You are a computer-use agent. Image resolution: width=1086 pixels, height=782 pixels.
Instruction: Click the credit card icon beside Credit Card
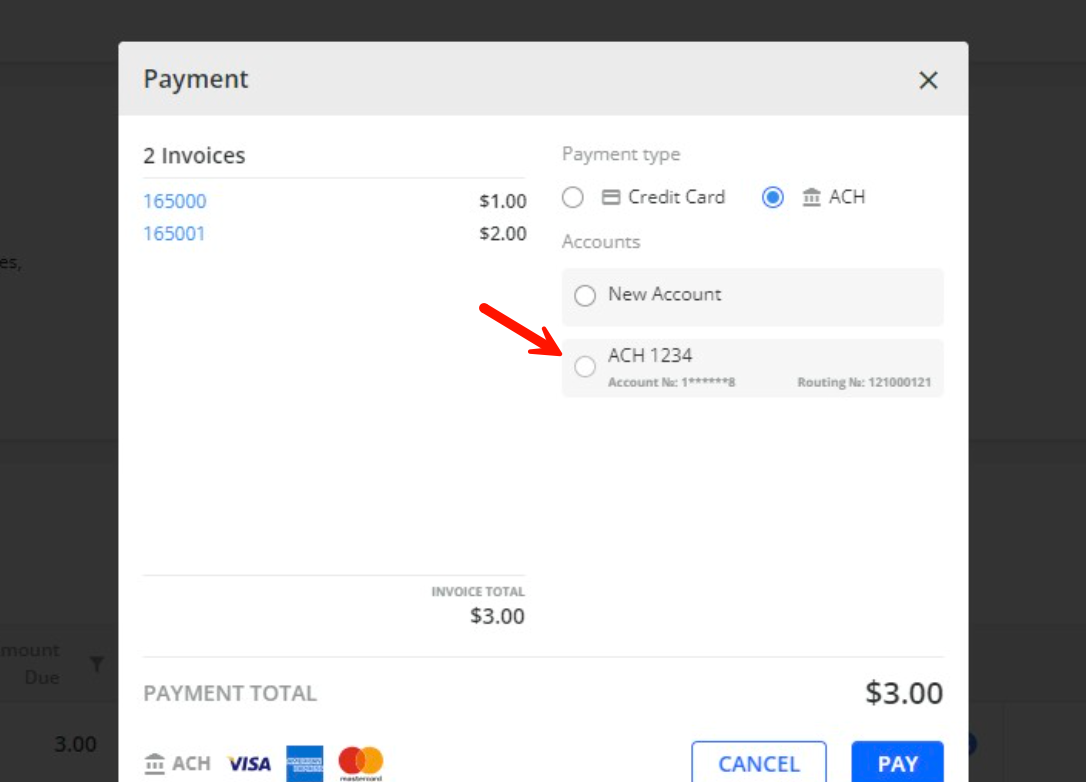[x=611, y=197]
